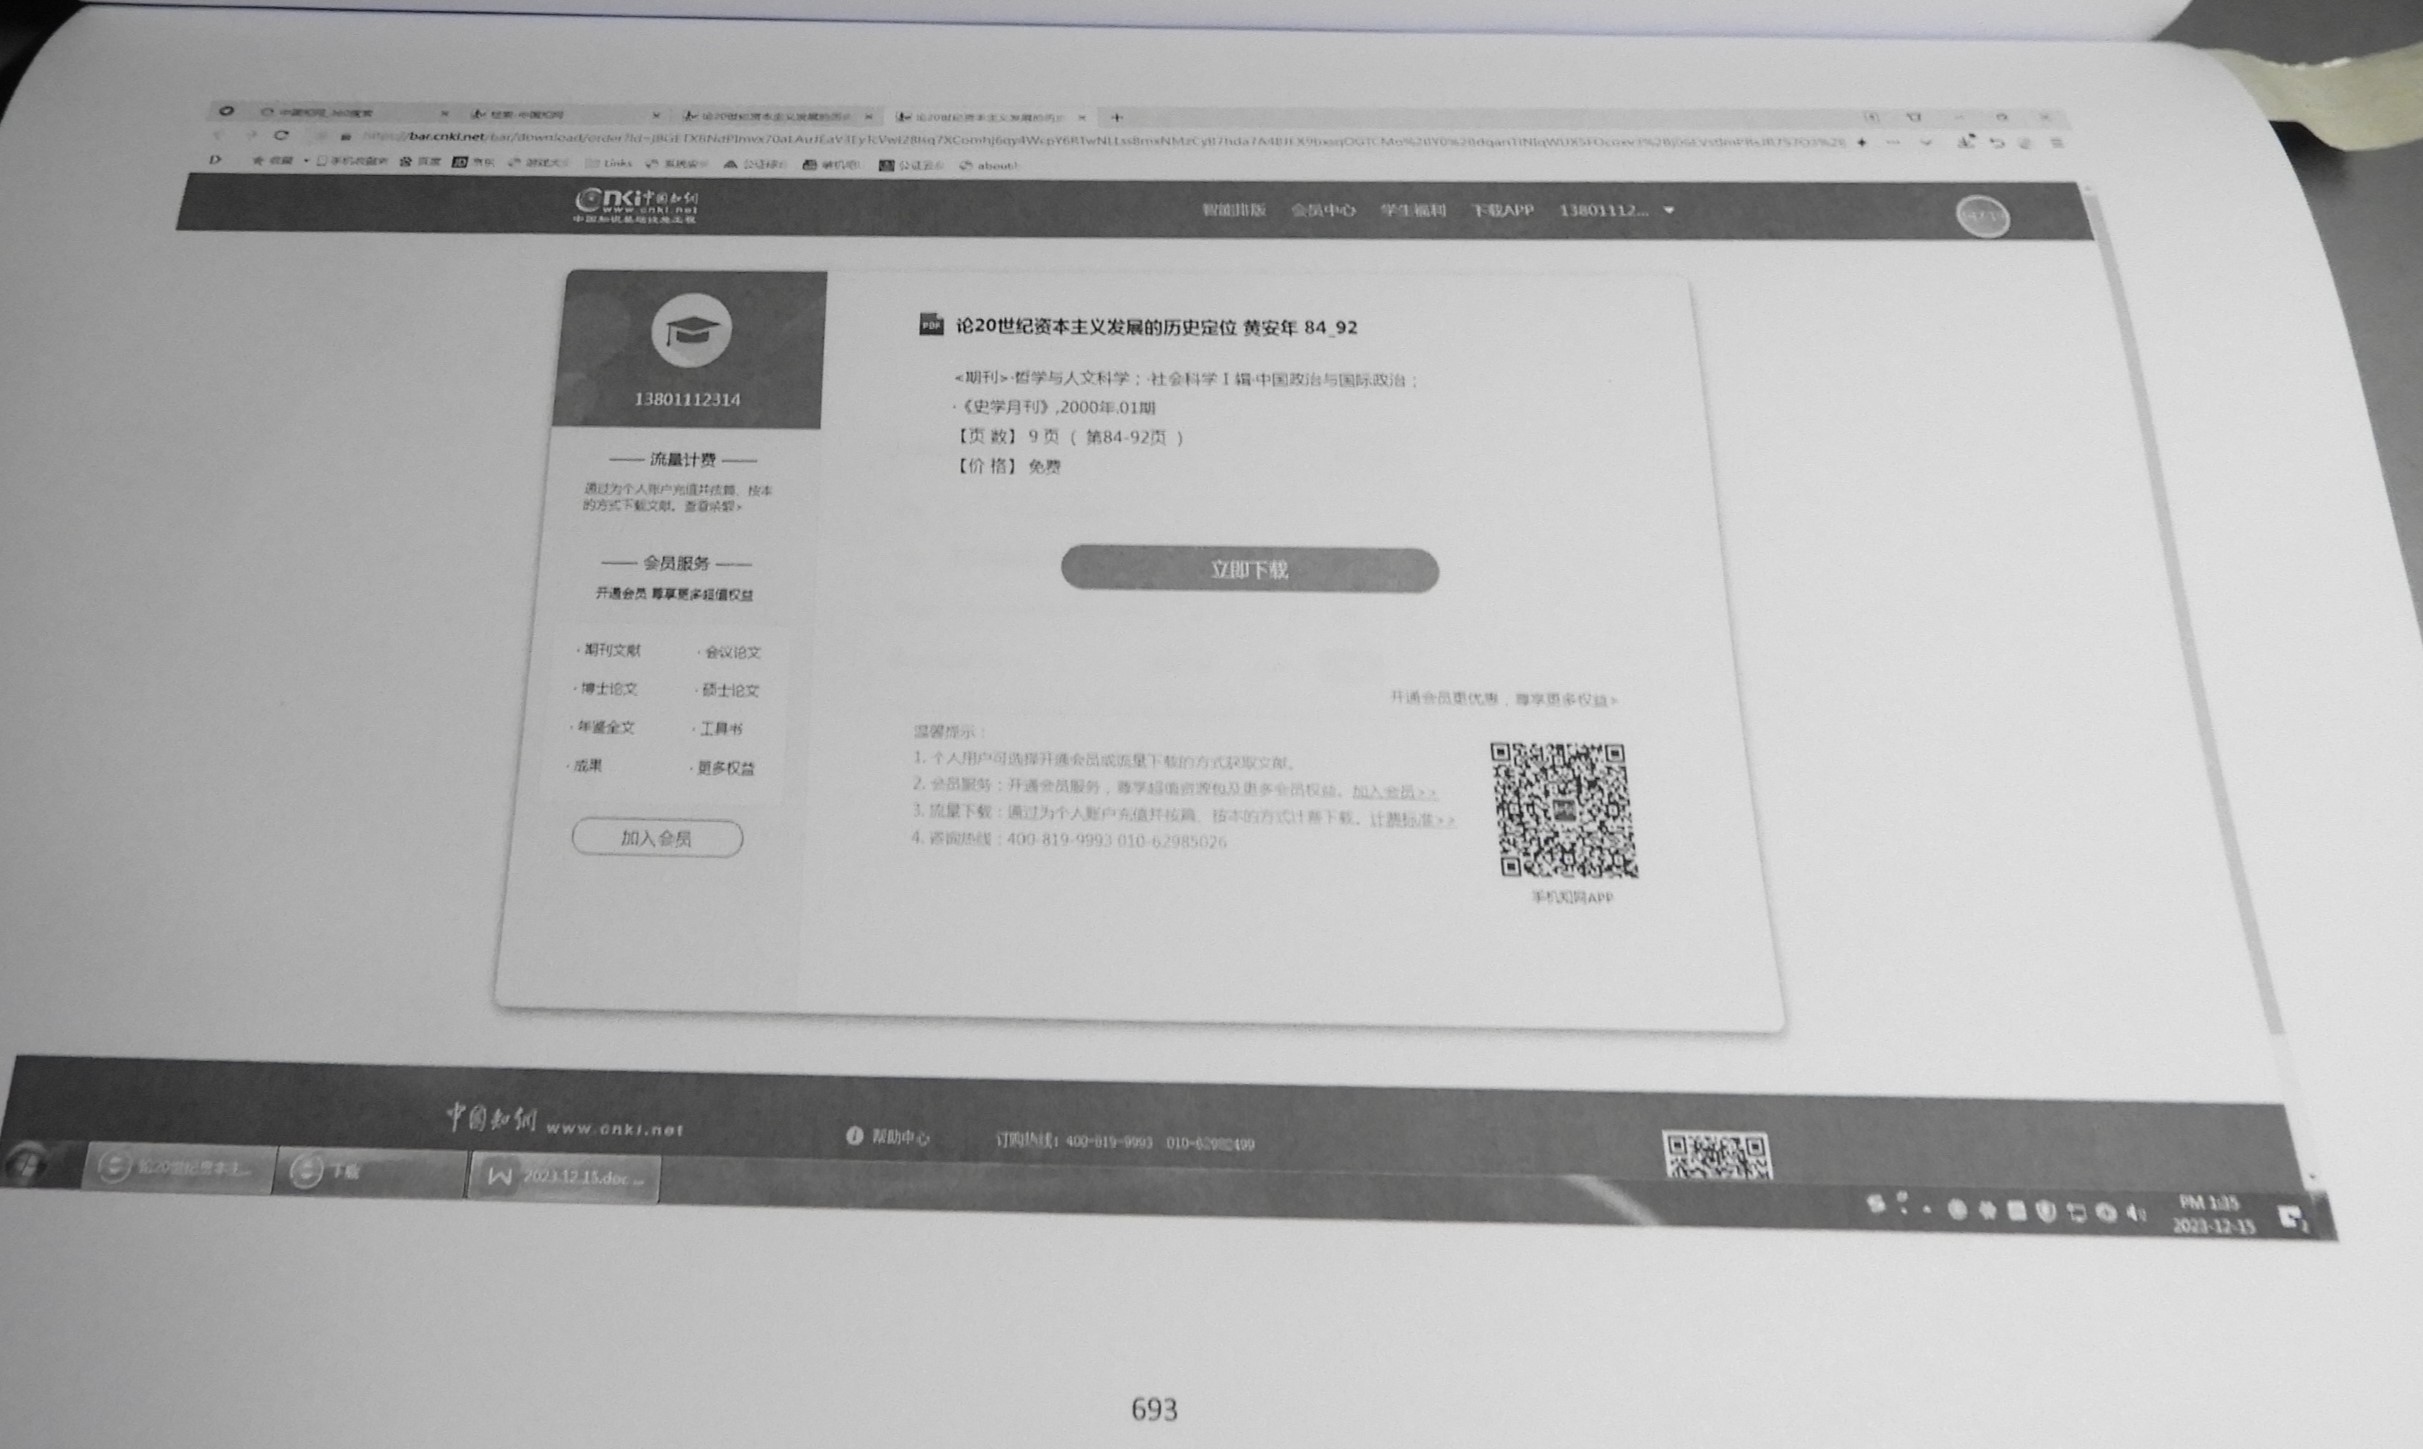Select the 会议论文 sidebar link
The height and width of the screenshot is (1449, 2423).
[730, 652]
